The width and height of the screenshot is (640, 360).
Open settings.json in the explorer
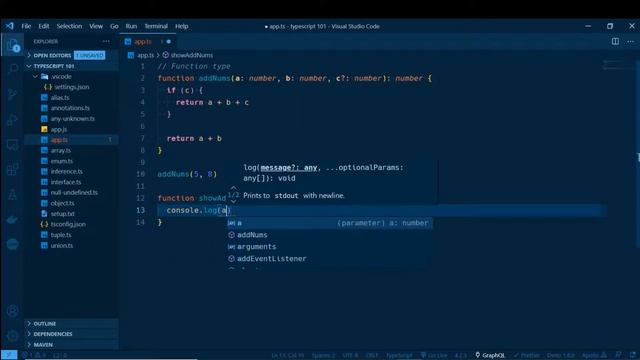(x=71, y=87)
